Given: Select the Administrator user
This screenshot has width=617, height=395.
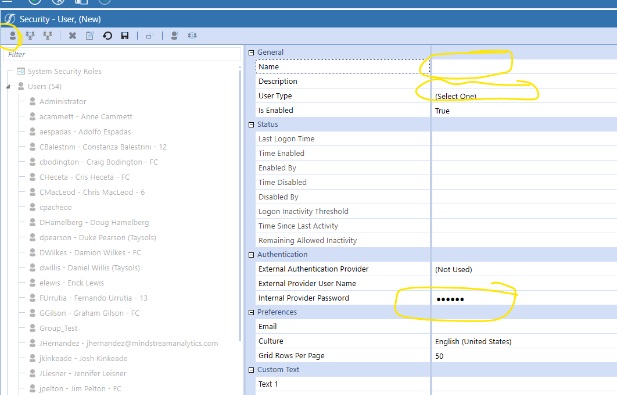Looking at the screenshot, I should 63,101.
